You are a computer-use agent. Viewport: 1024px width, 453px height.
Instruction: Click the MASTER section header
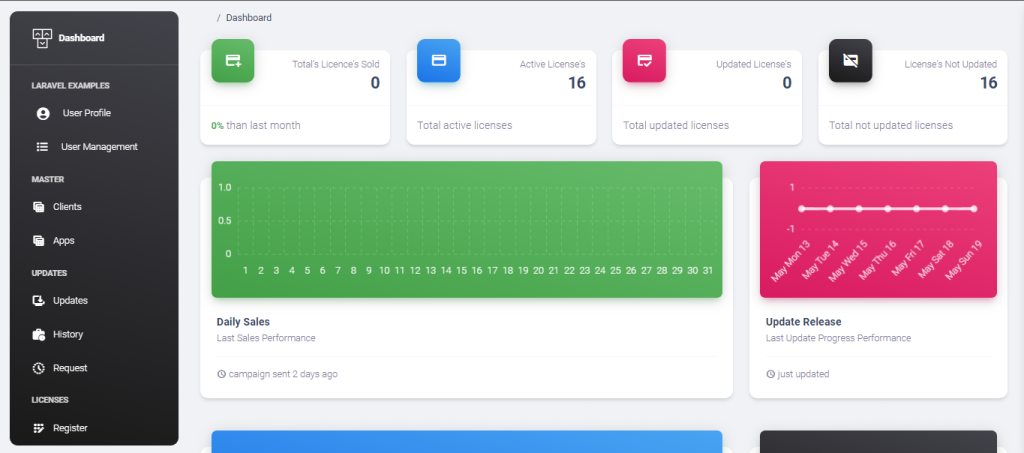tap(48, 180)
